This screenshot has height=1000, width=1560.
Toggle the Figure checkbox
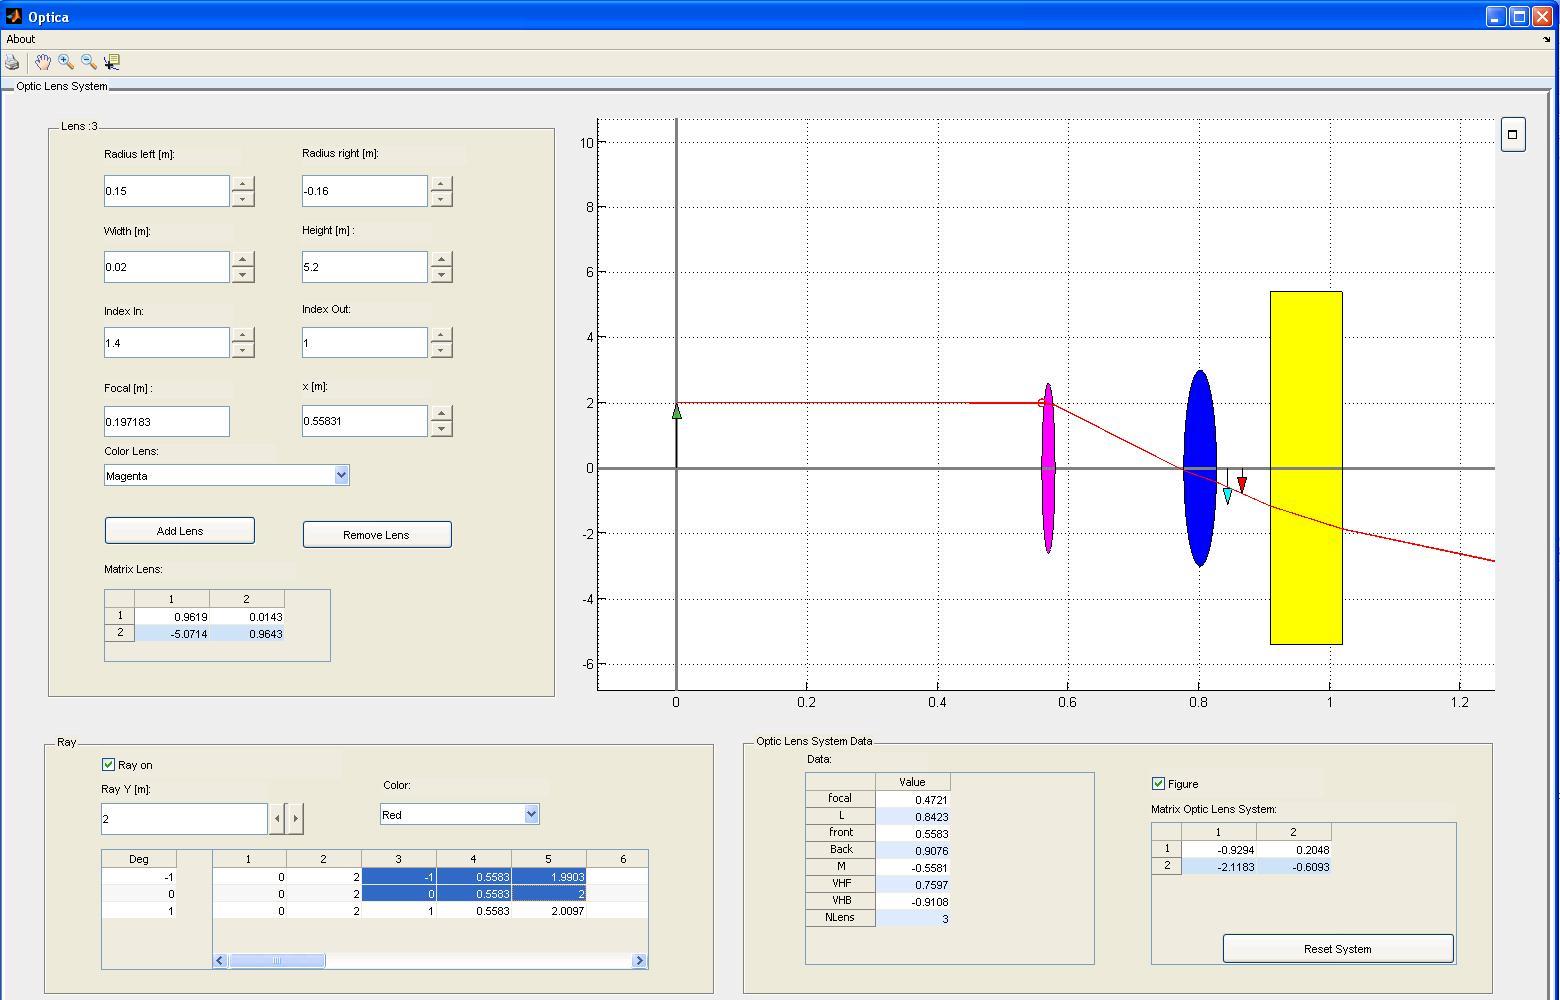point(1158,784)
